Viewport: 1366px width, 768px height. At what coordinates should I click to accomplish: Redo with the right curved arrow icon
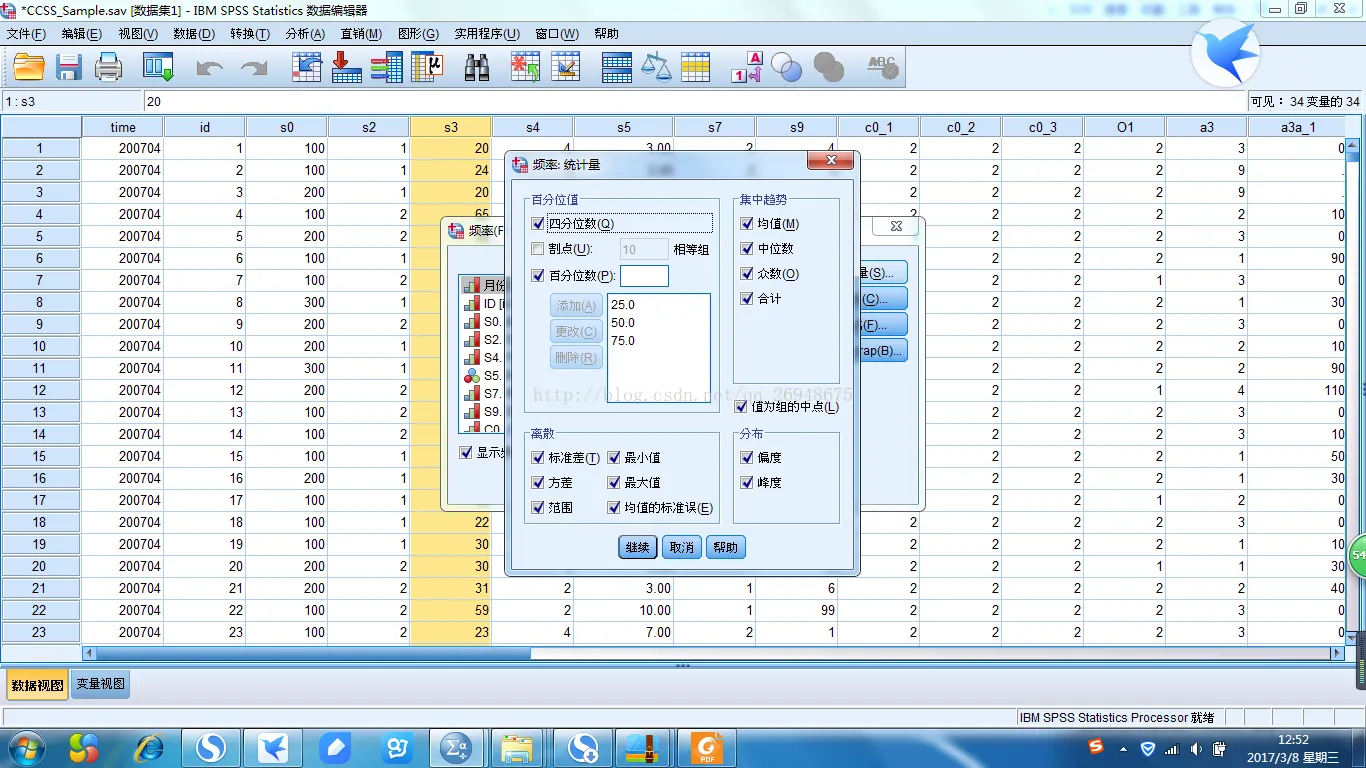(253, 68)
